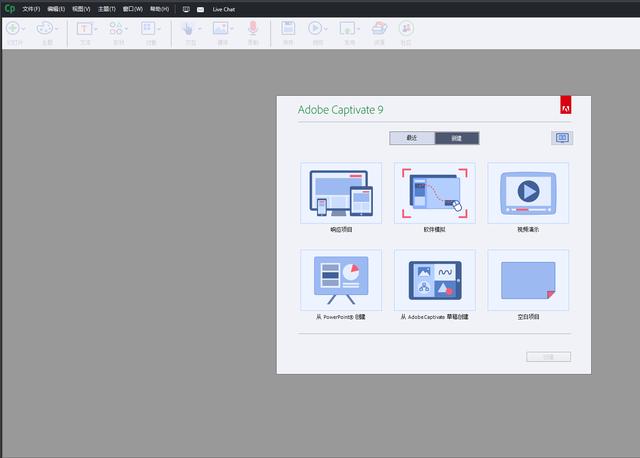Viewport: 640px width, 458px height.
Task: Select the 从 PowerPoint 创建 thumbnail
Action: click(341, 280)
